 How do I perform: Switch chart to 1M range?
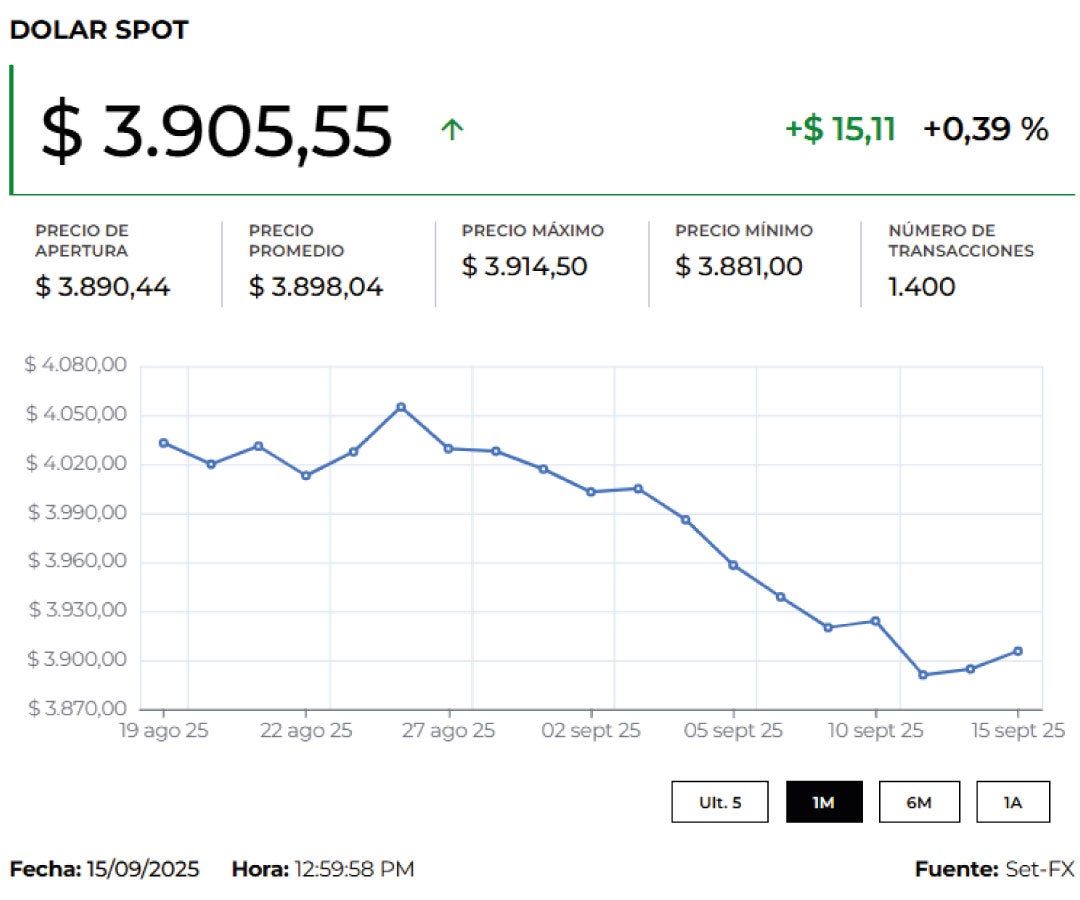tap(824, 802)
